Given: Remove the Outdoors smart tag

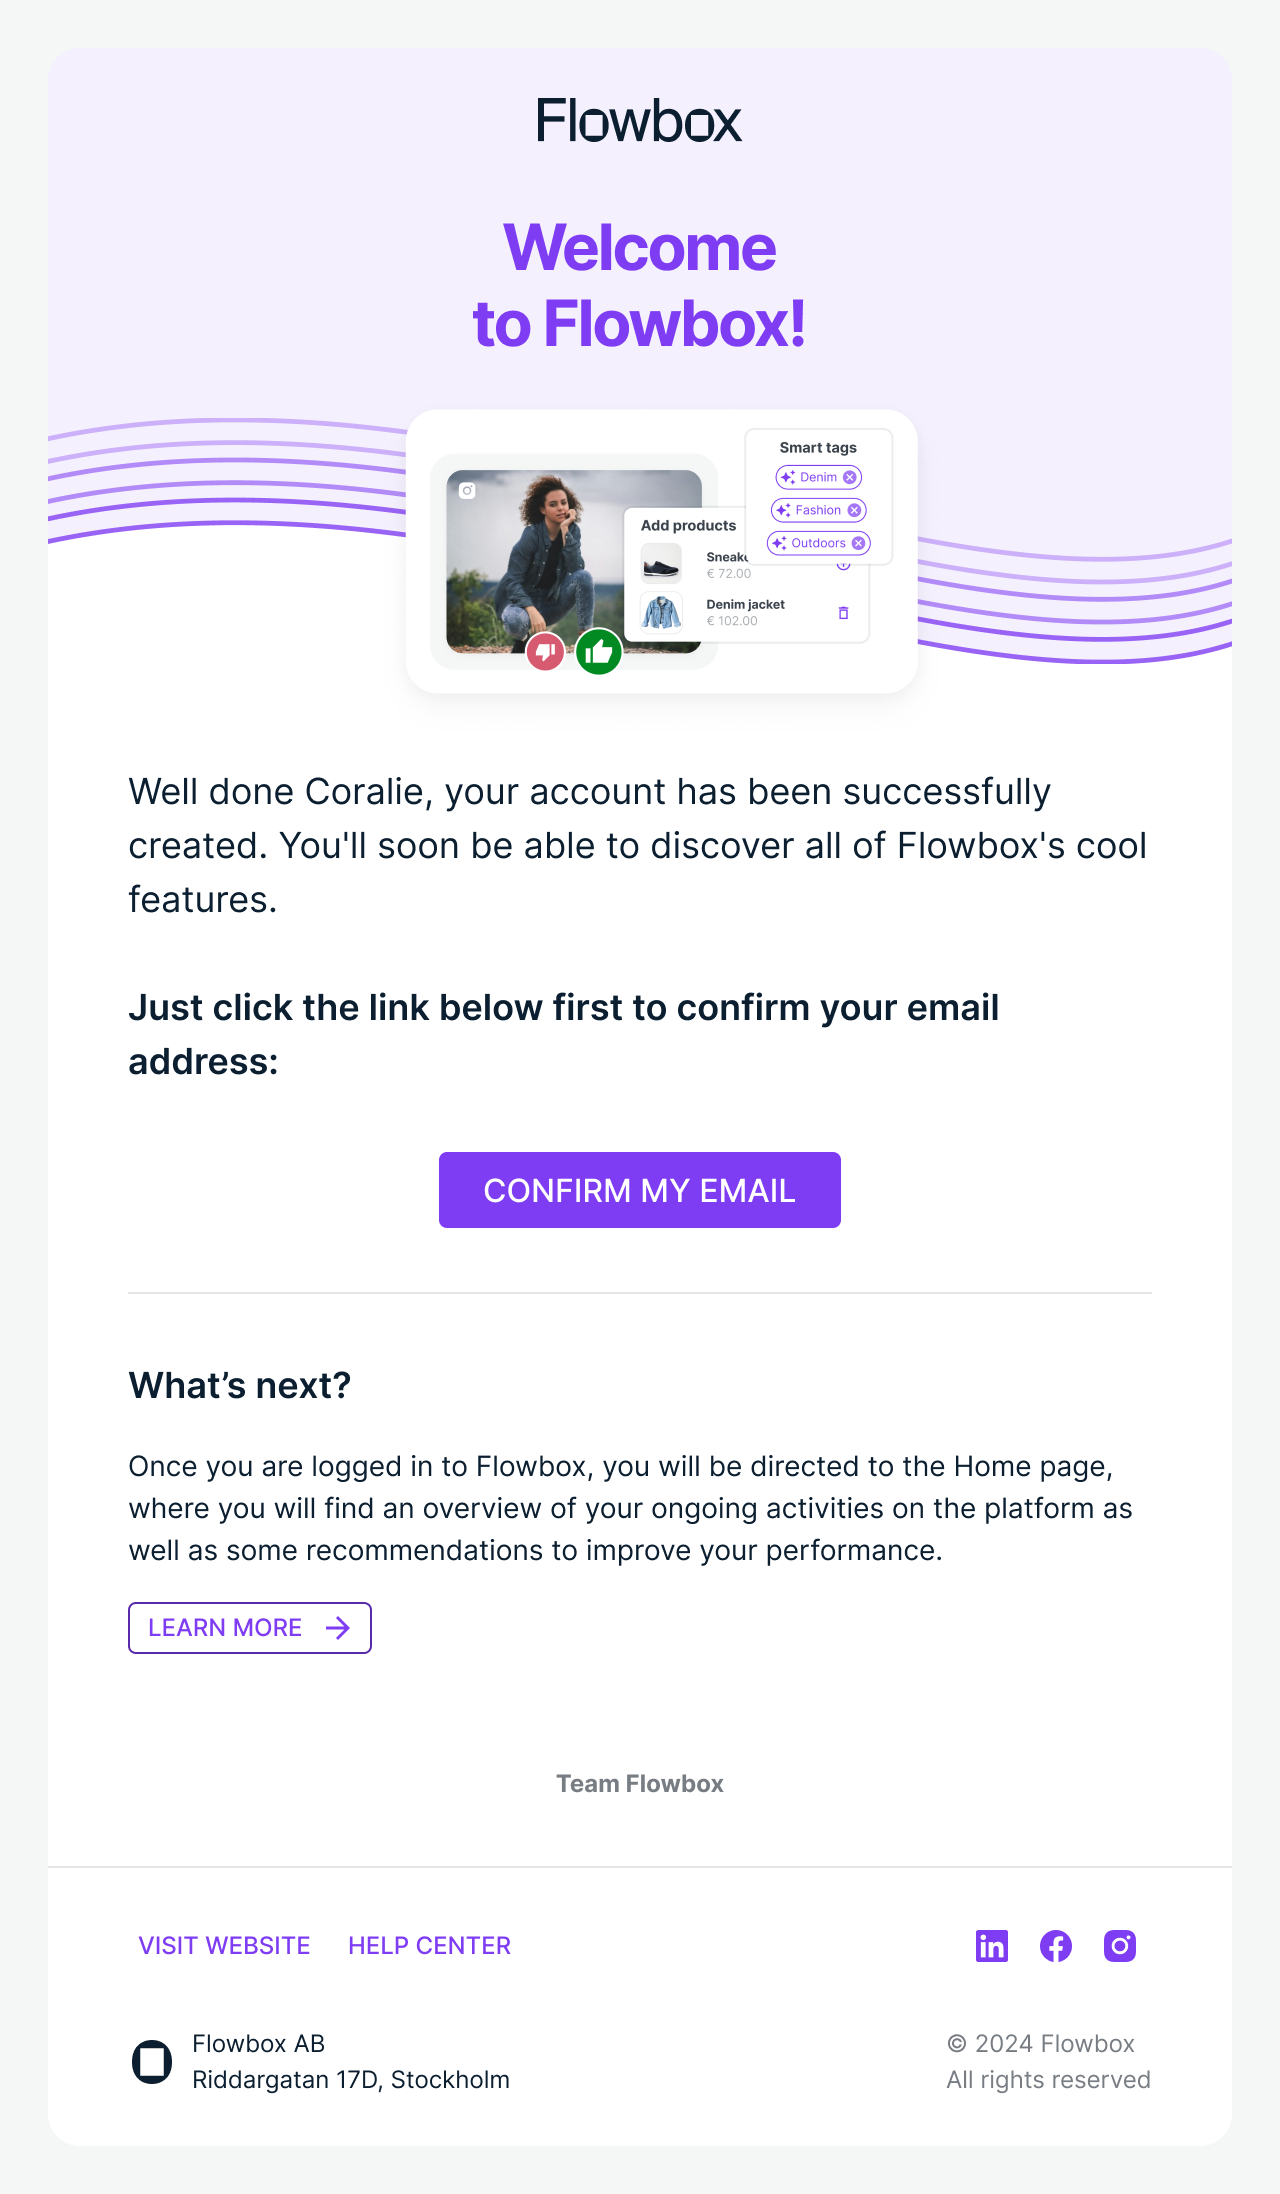Looking at the screenshot, I should (x=858, y=543).
